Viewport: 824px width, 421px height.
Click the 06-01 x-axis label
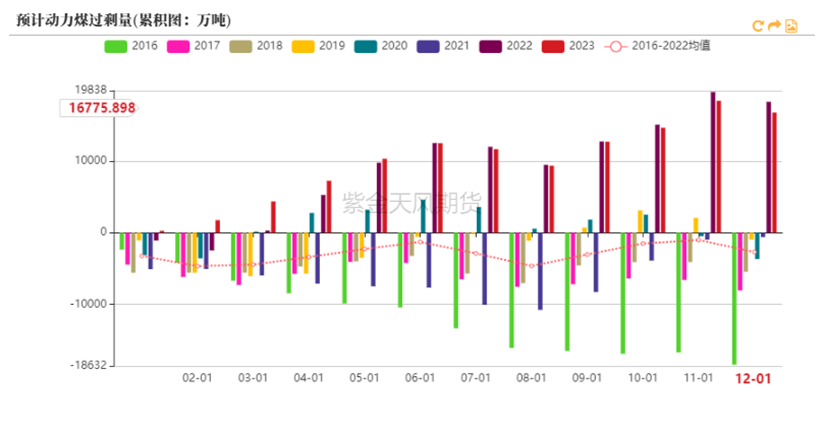420,378
